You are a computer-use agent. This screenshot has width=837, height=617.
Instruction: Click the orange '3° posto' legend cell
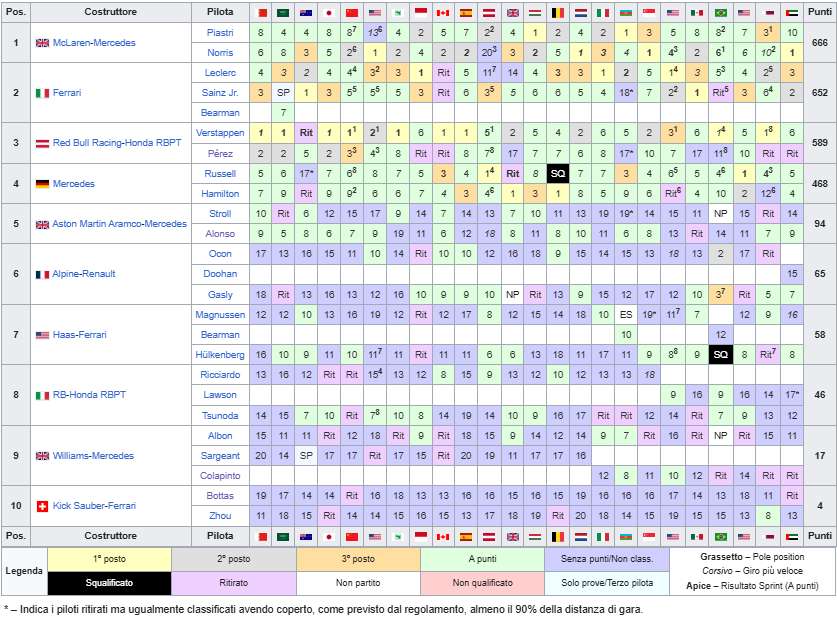[358, 559]
